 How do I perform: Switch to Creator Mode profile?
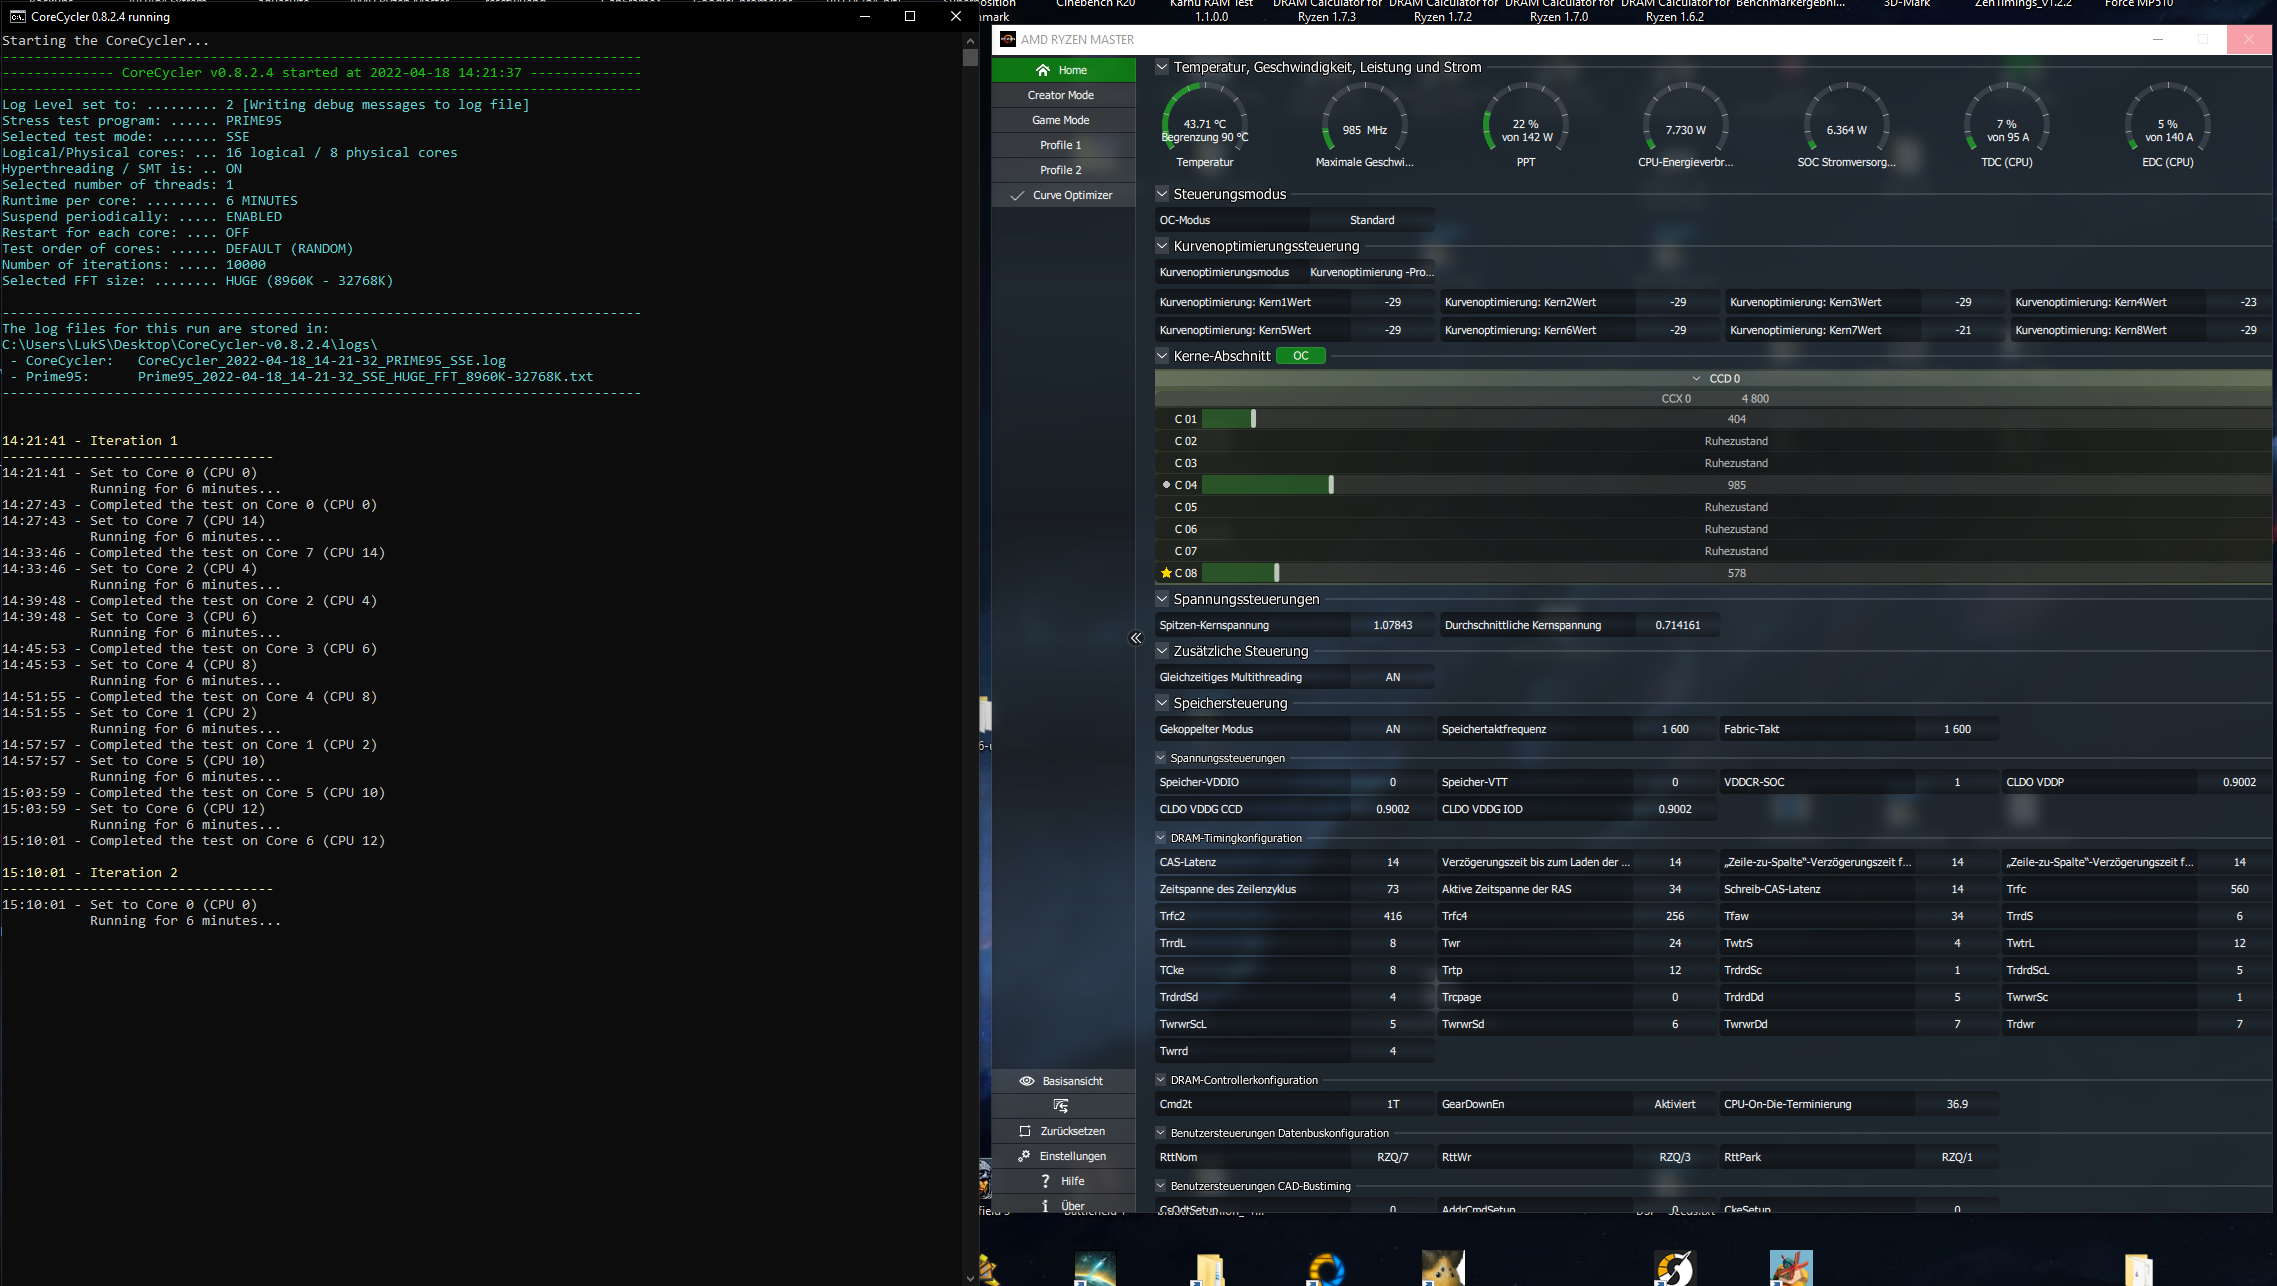click(x=1061, y=95)
